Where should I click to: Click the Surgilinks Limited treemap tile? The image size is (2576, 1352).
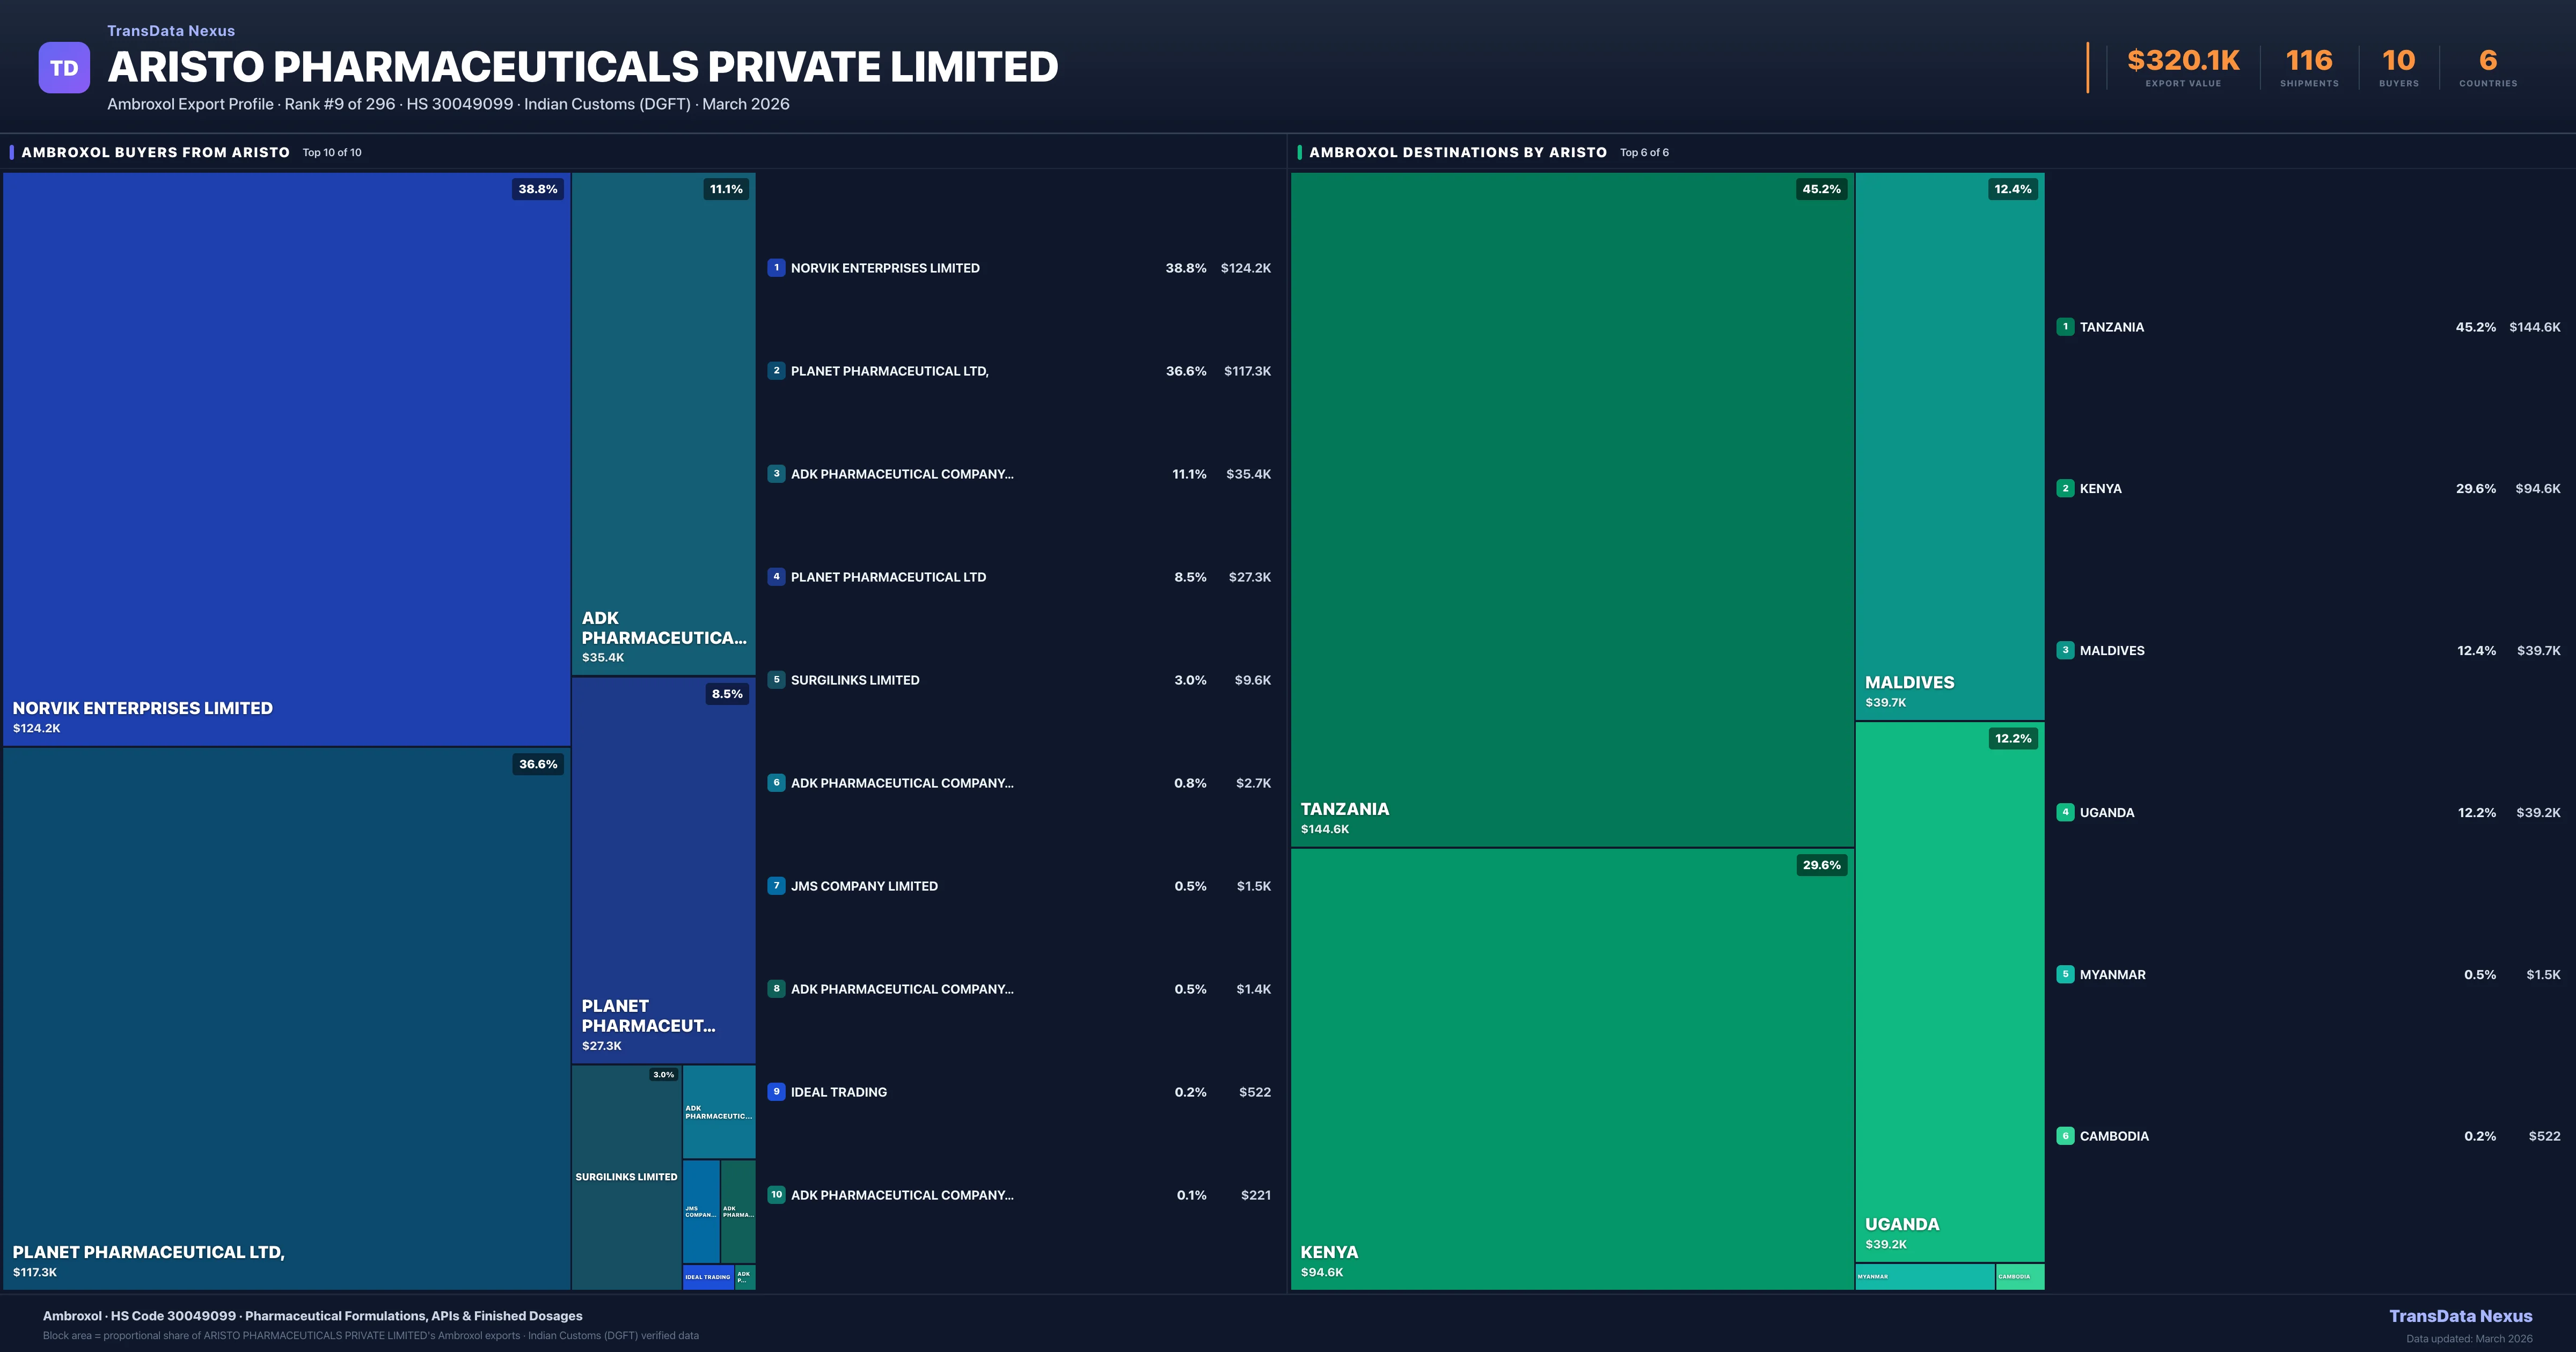point(626,1176)
